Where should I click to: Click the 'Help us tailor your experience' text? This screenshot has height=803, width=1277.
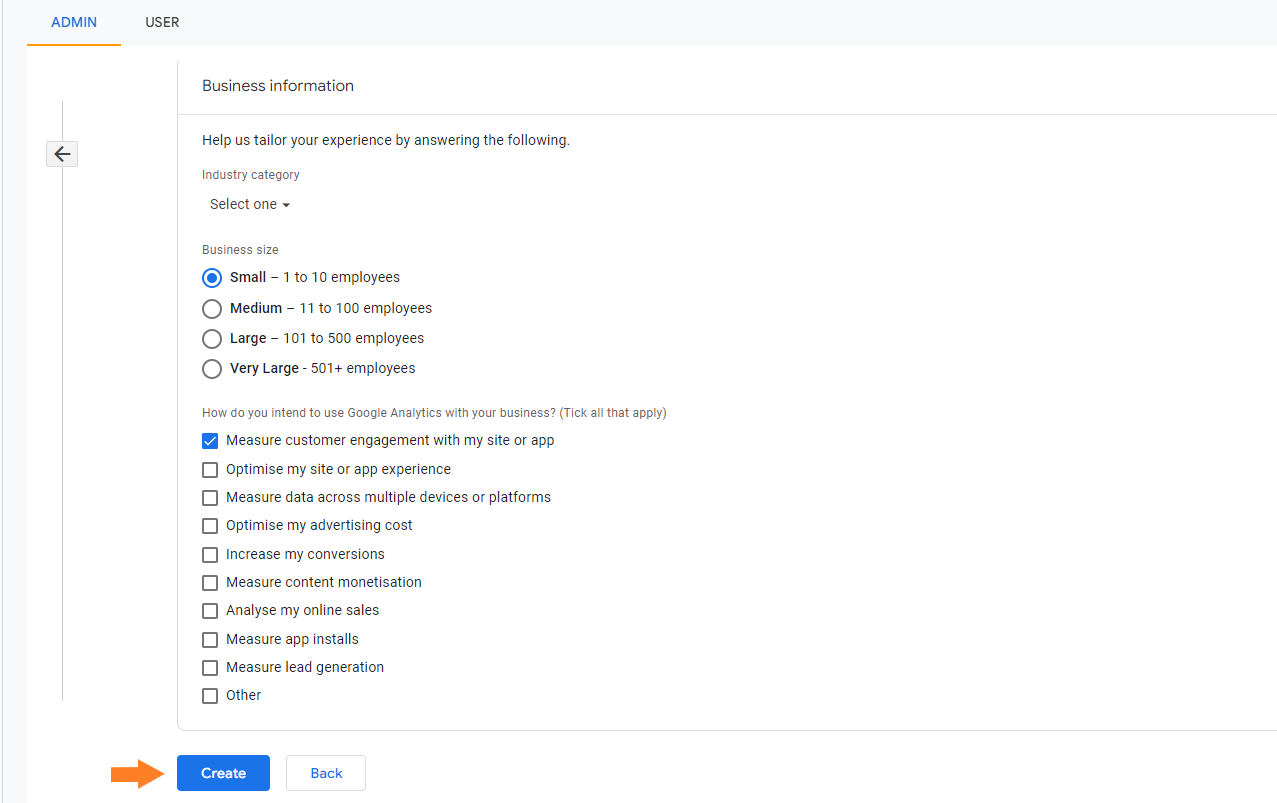click(x=386, y=140)
